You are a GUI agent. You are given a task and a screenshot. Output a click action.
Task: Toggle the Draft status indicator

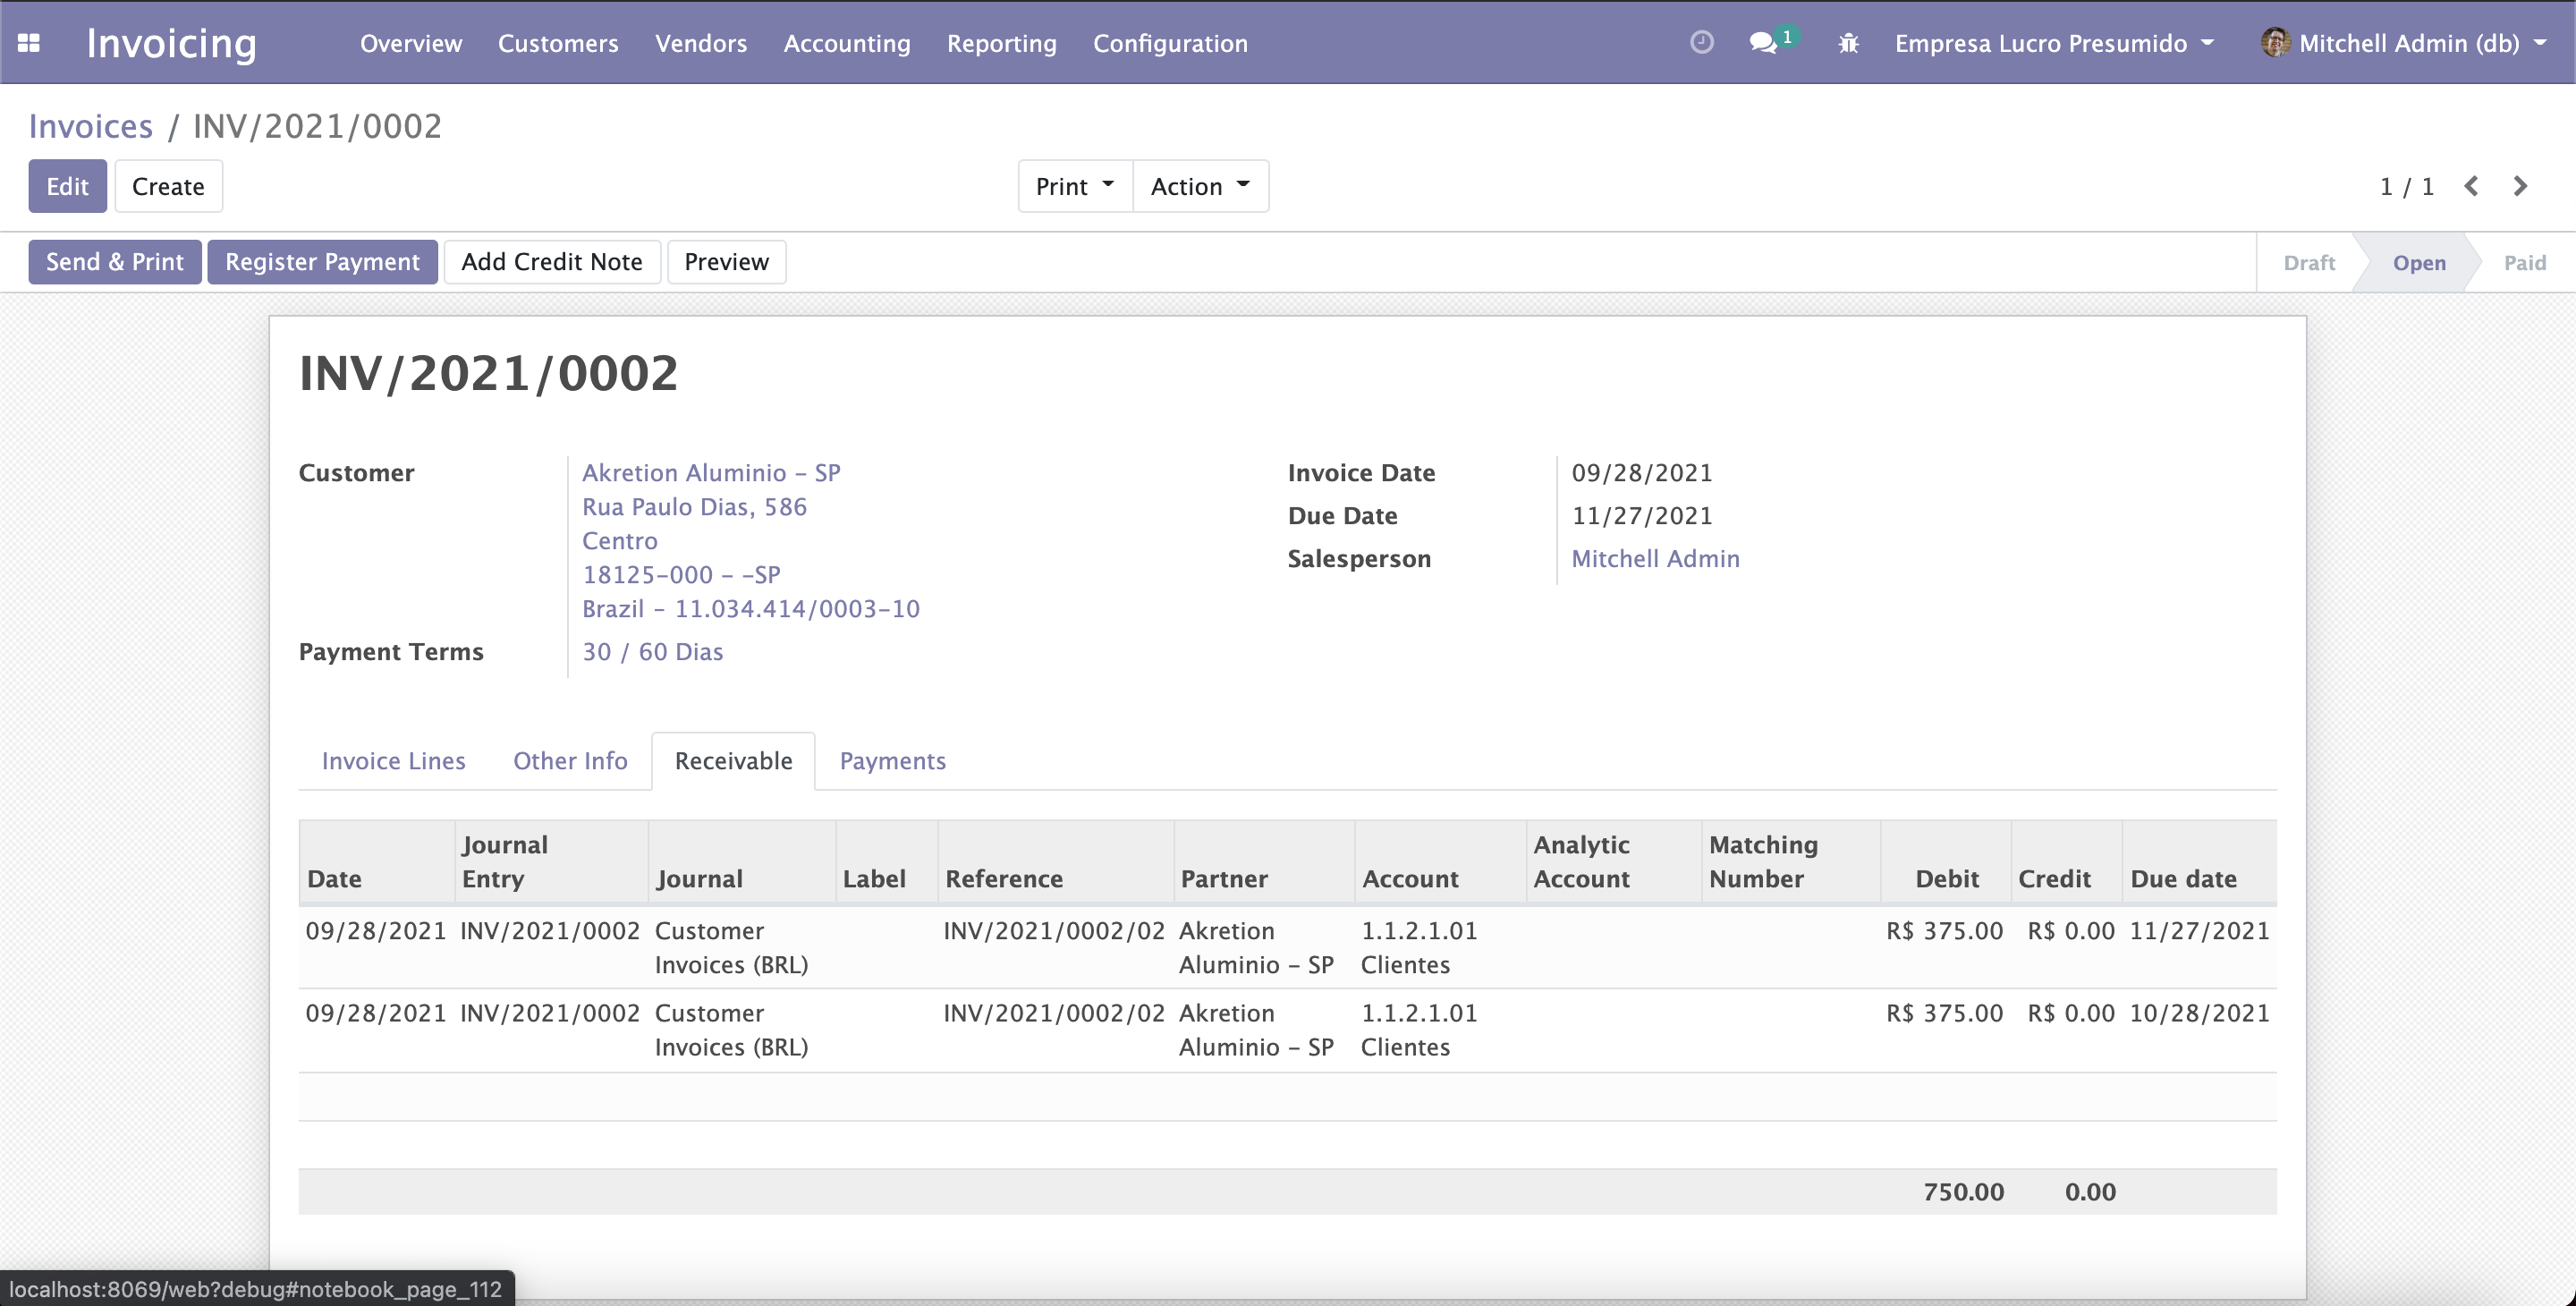(2313, 261)
